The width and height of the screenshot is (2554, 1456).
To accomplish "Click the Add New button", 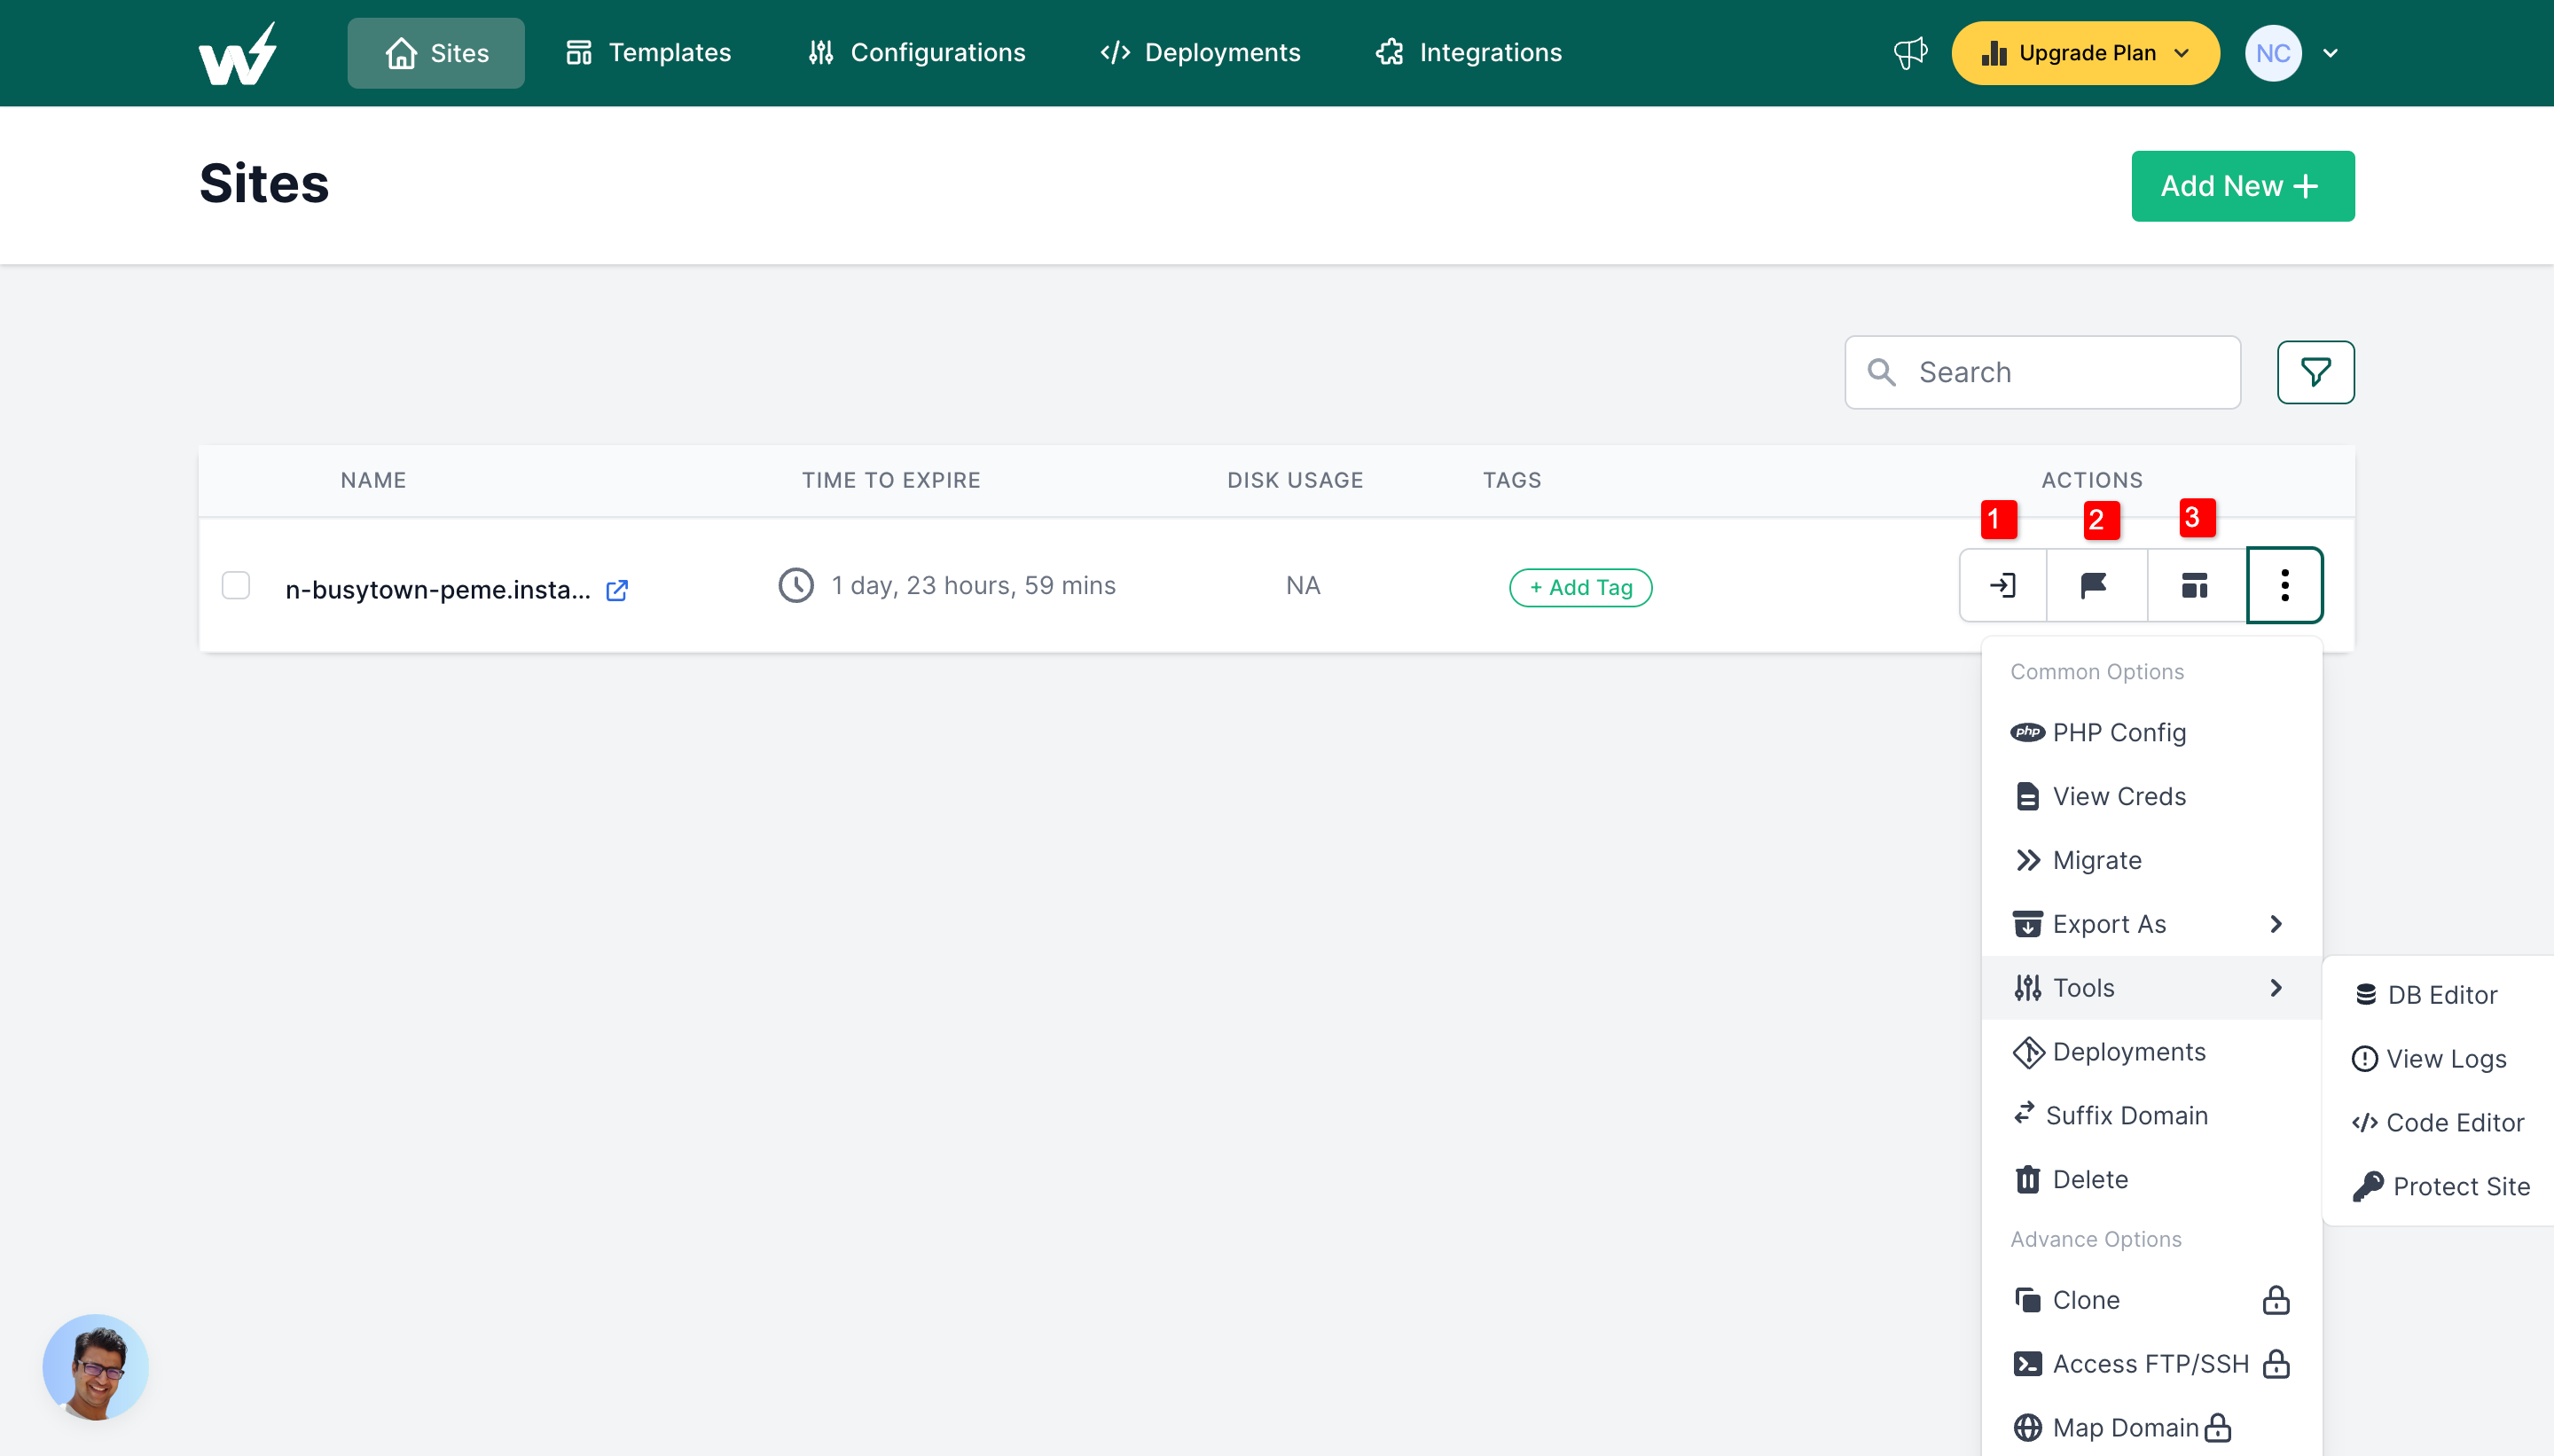I will coord(2242,185).
